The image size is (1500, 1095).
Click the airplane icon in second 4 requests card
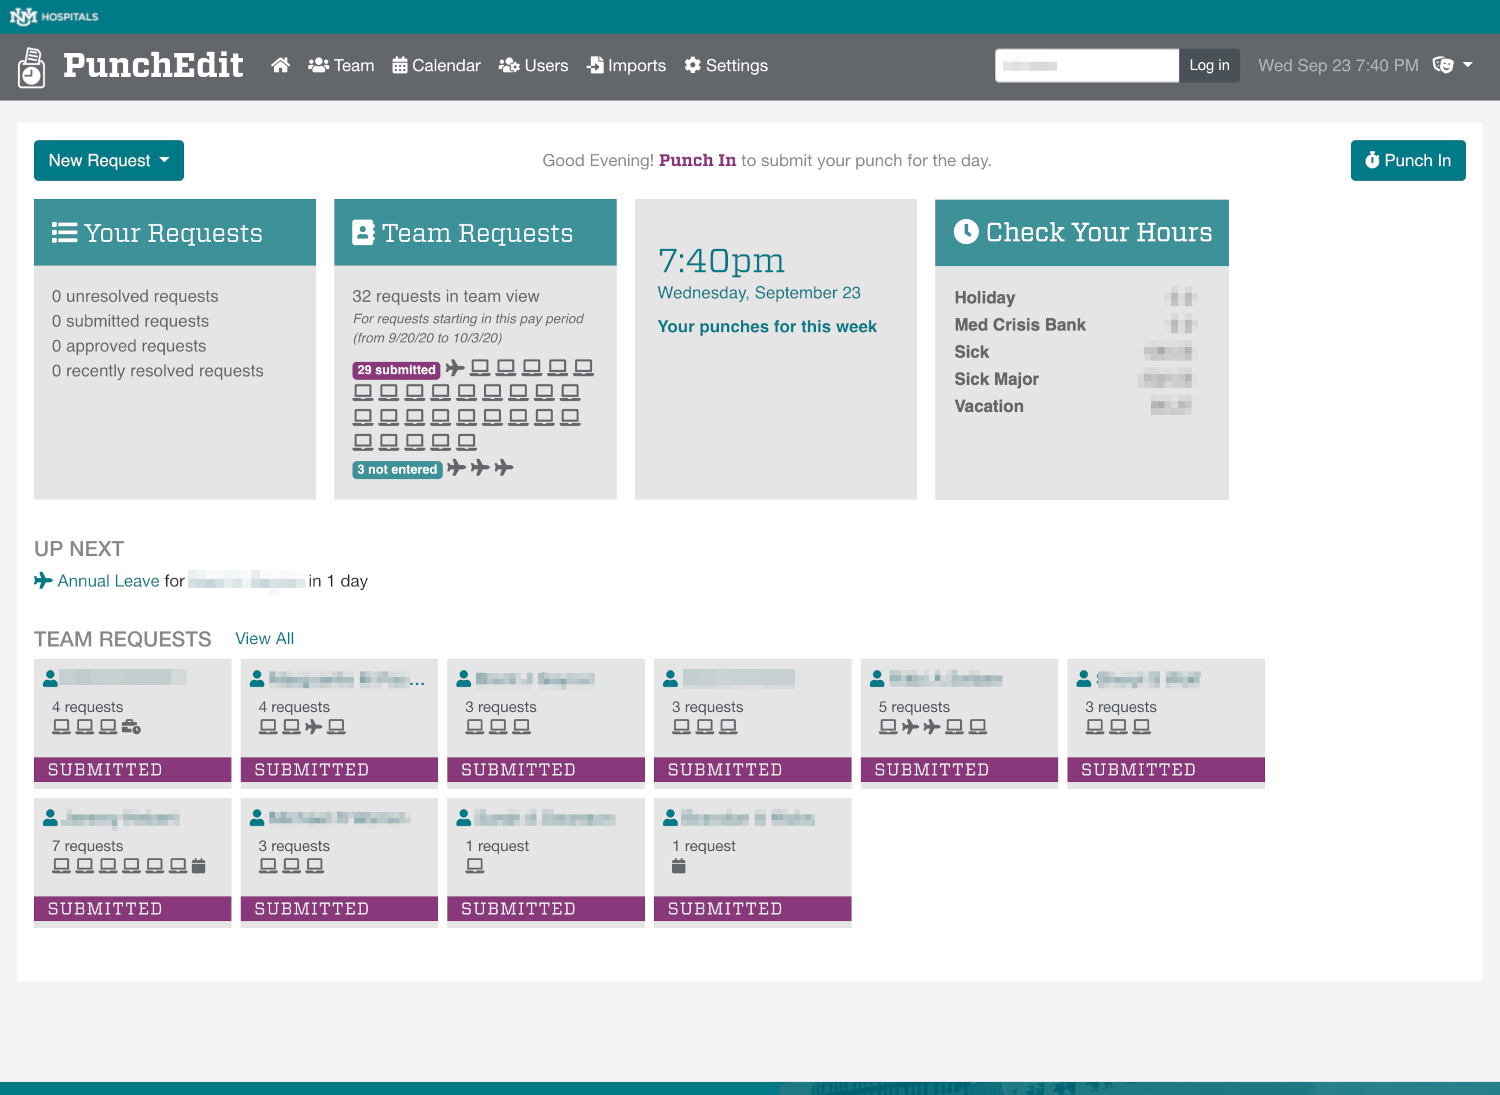pos(314,727)
